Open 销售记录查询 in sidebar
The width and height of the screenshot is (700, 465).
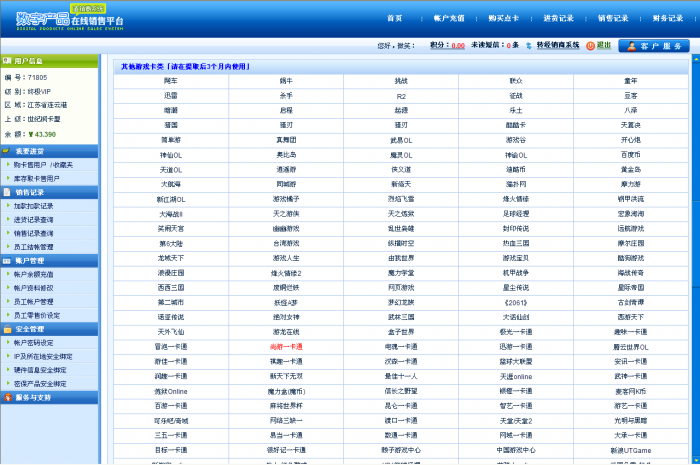tap(33, 233)
